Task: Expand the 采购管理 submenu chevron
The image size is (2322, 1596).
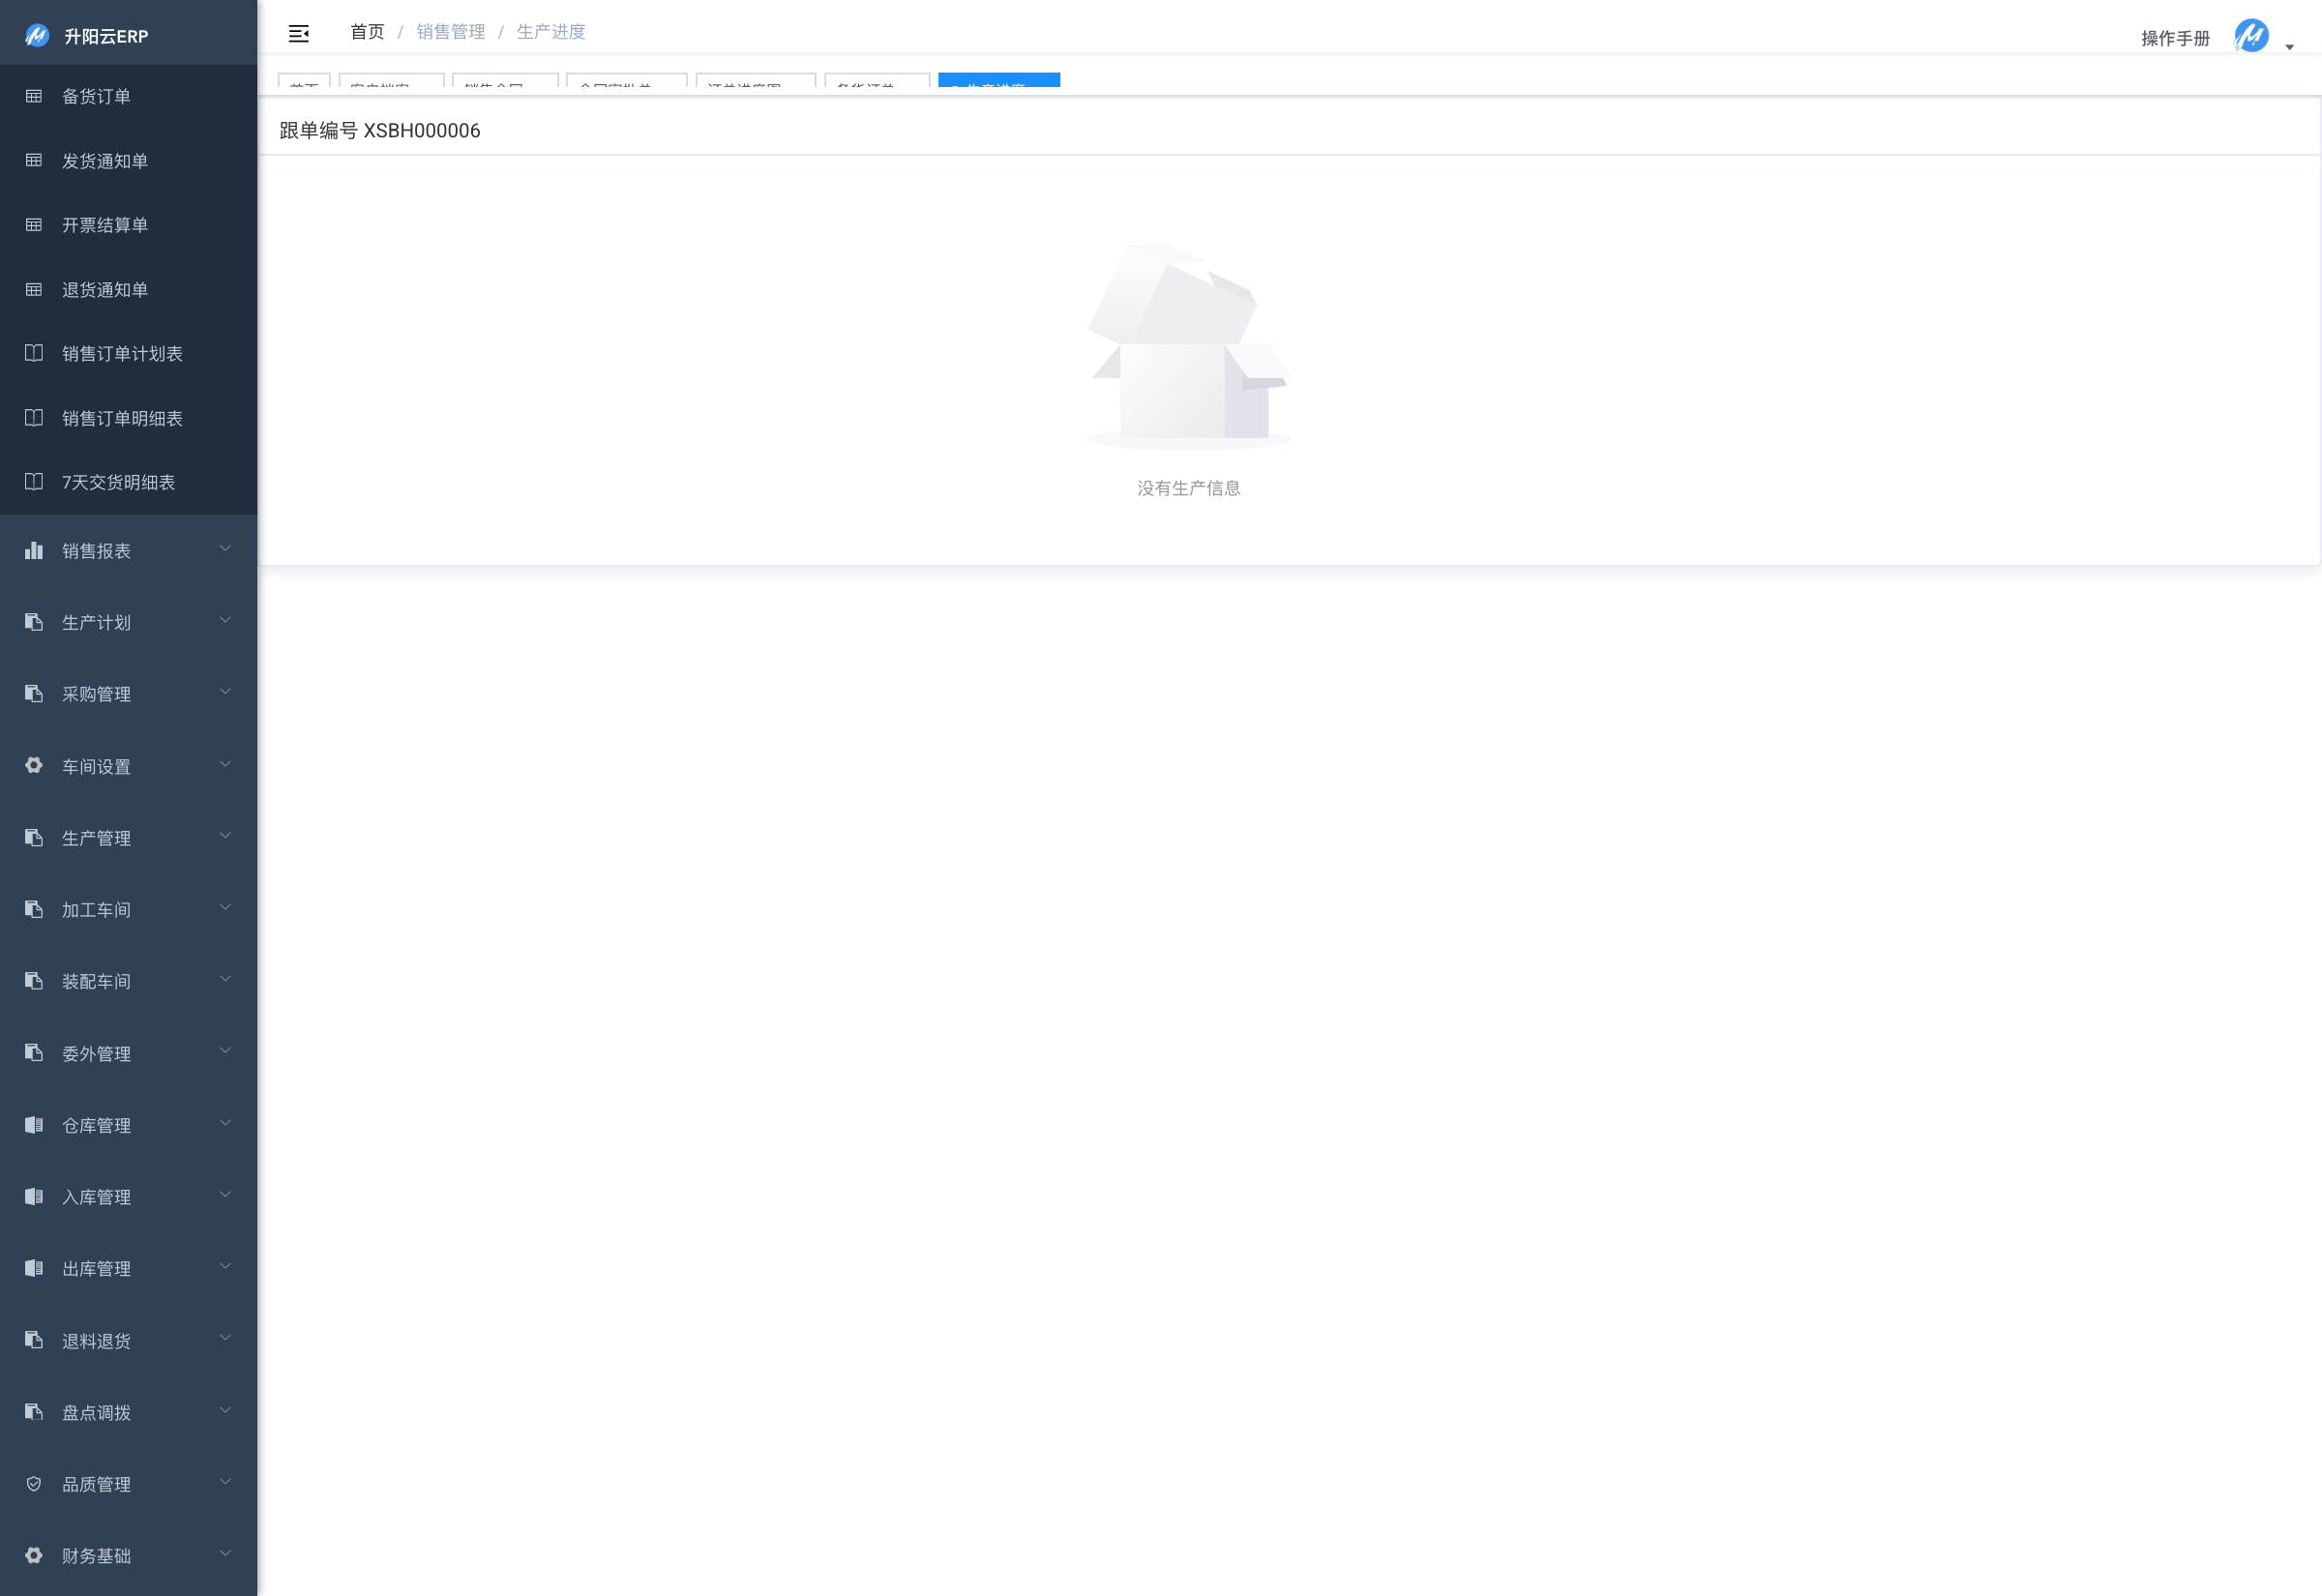Action: [225, 692]
